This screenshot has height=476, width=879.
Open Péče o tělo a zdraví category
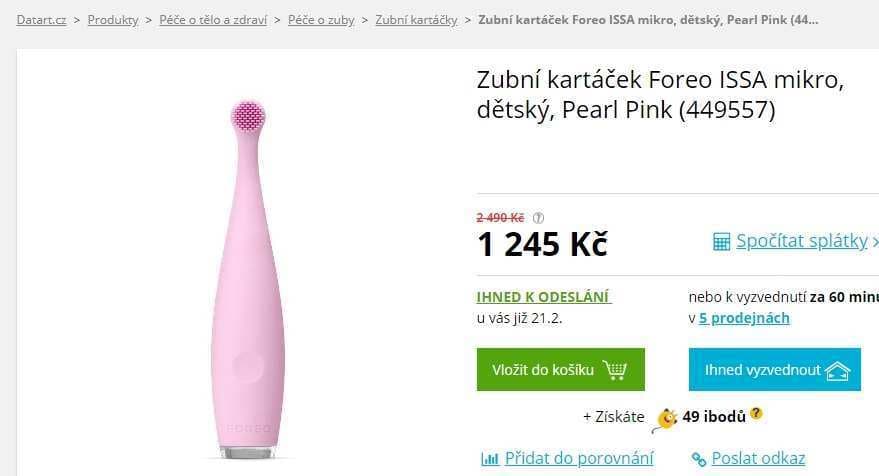[213, 20]
